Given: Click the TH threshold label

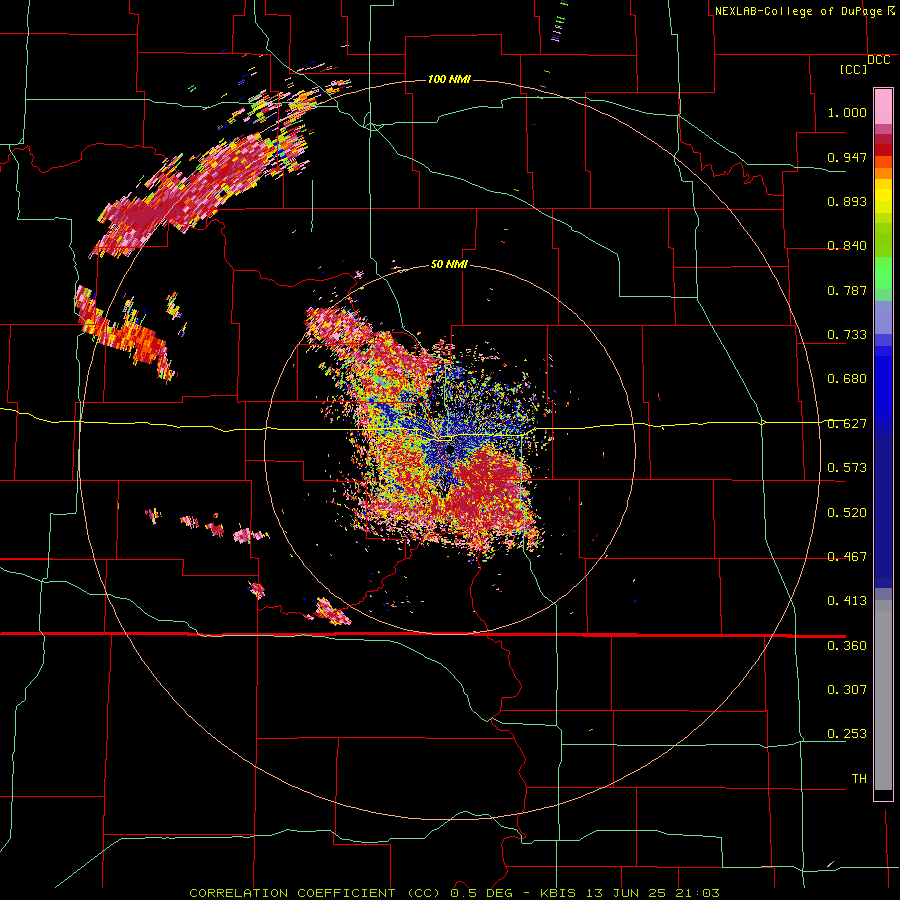Looking at the screenshot, I should [x=859, y=779].
